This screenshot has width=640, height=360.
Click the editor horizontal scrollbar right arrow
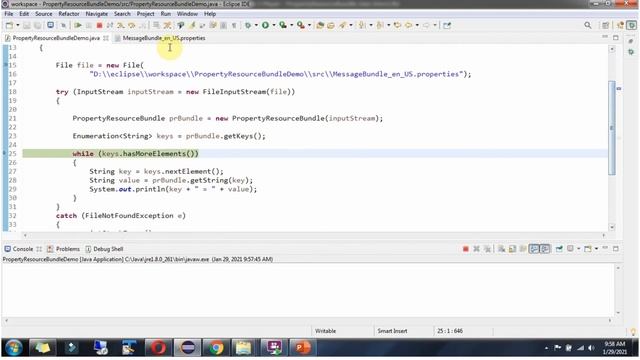click(x=604, y=235)
